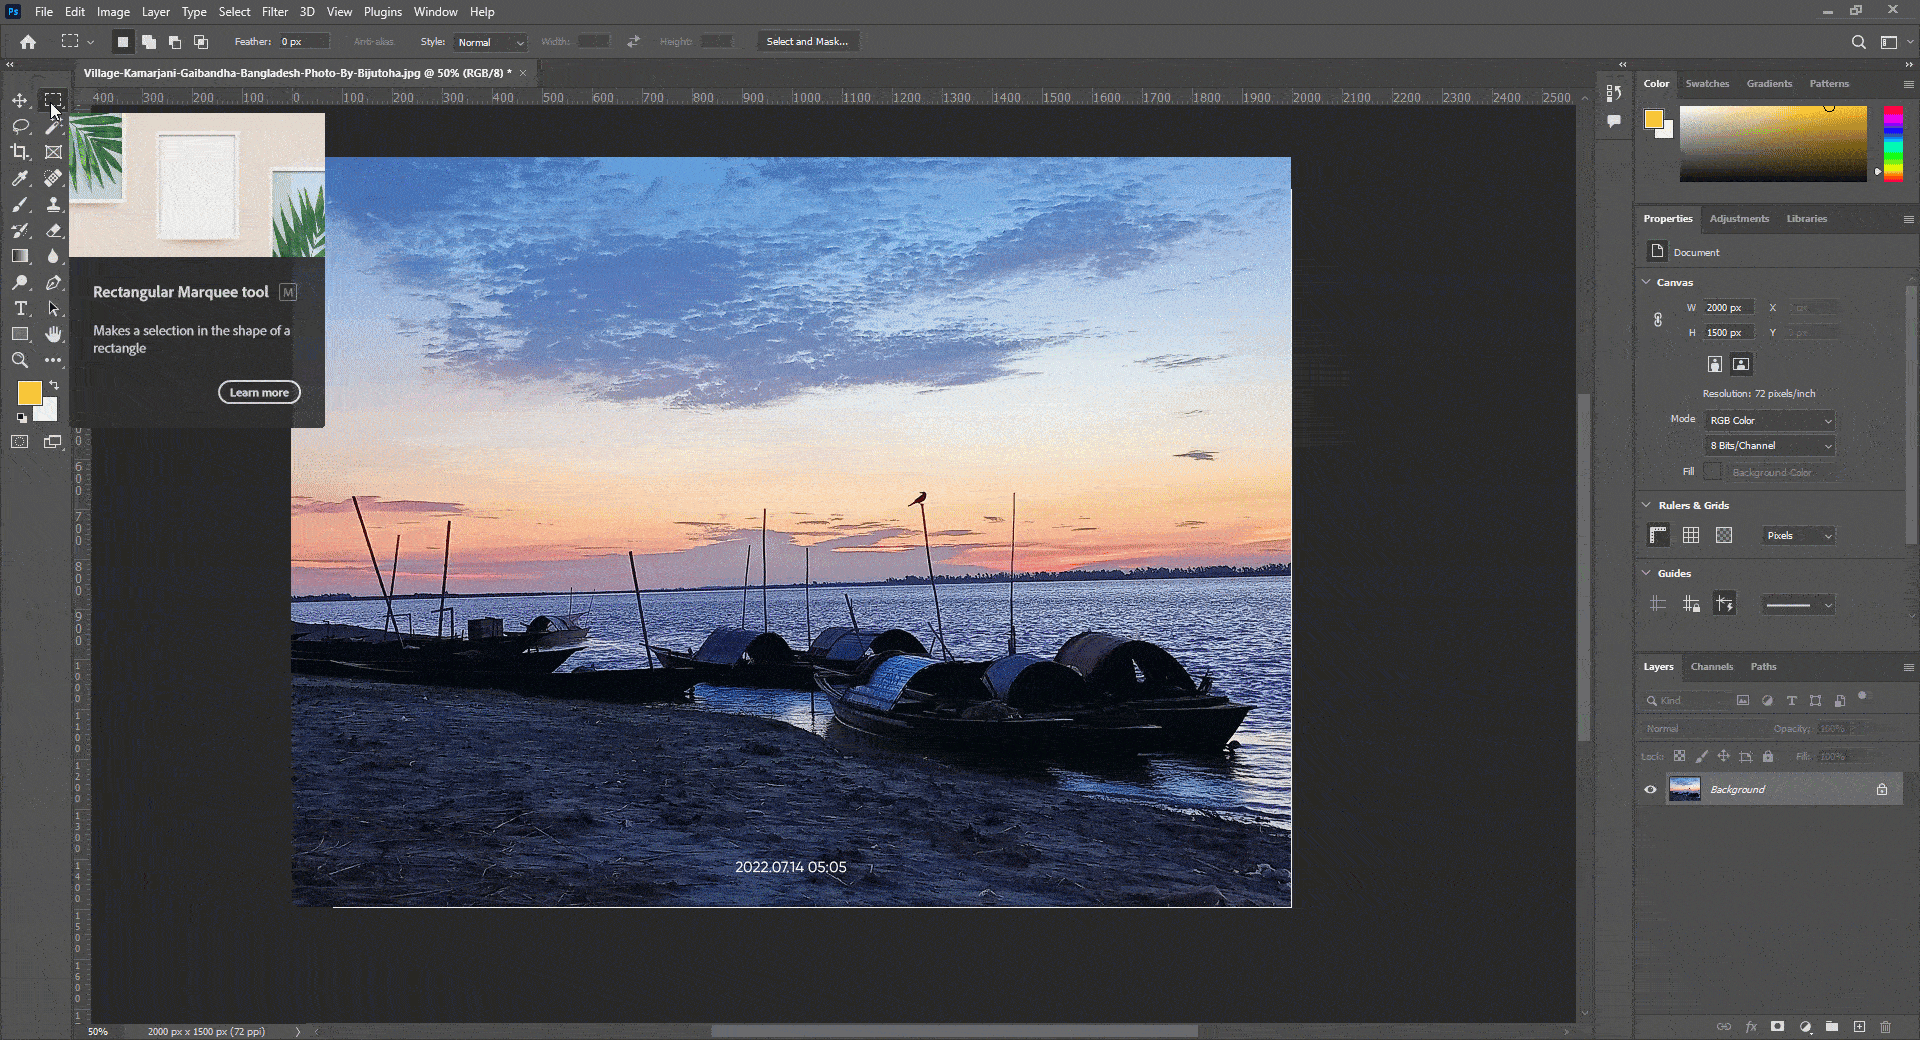The height and width of the screenshot is (1040, 1920).
Task: Click the canvas width input field
Action: click(x=1729, y=307)
